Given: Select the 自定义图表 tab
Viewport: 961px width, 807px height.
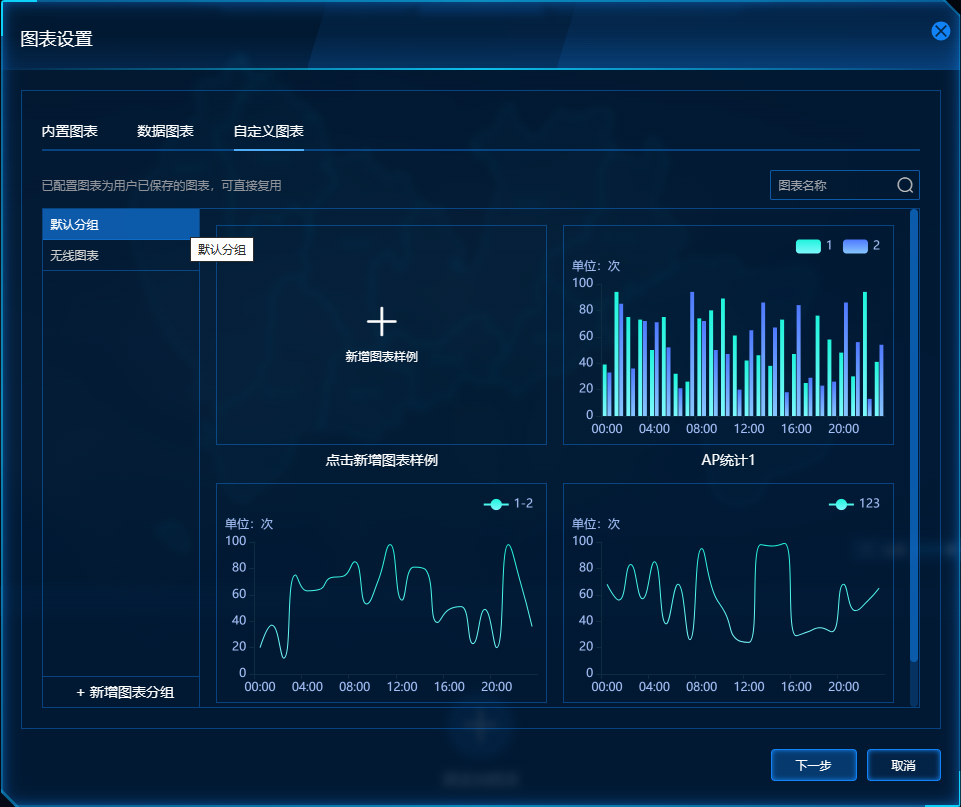Looking at the screenshot, I should [268, 131].
